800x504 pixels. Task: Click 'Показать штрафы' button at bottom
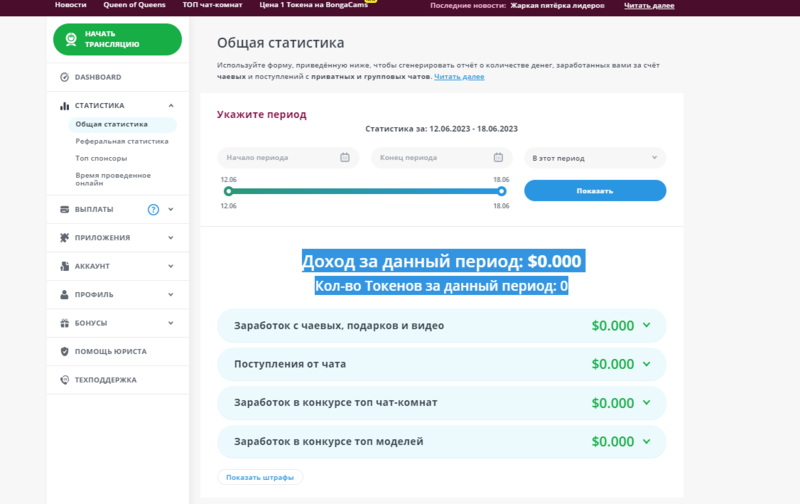[260, 477]
